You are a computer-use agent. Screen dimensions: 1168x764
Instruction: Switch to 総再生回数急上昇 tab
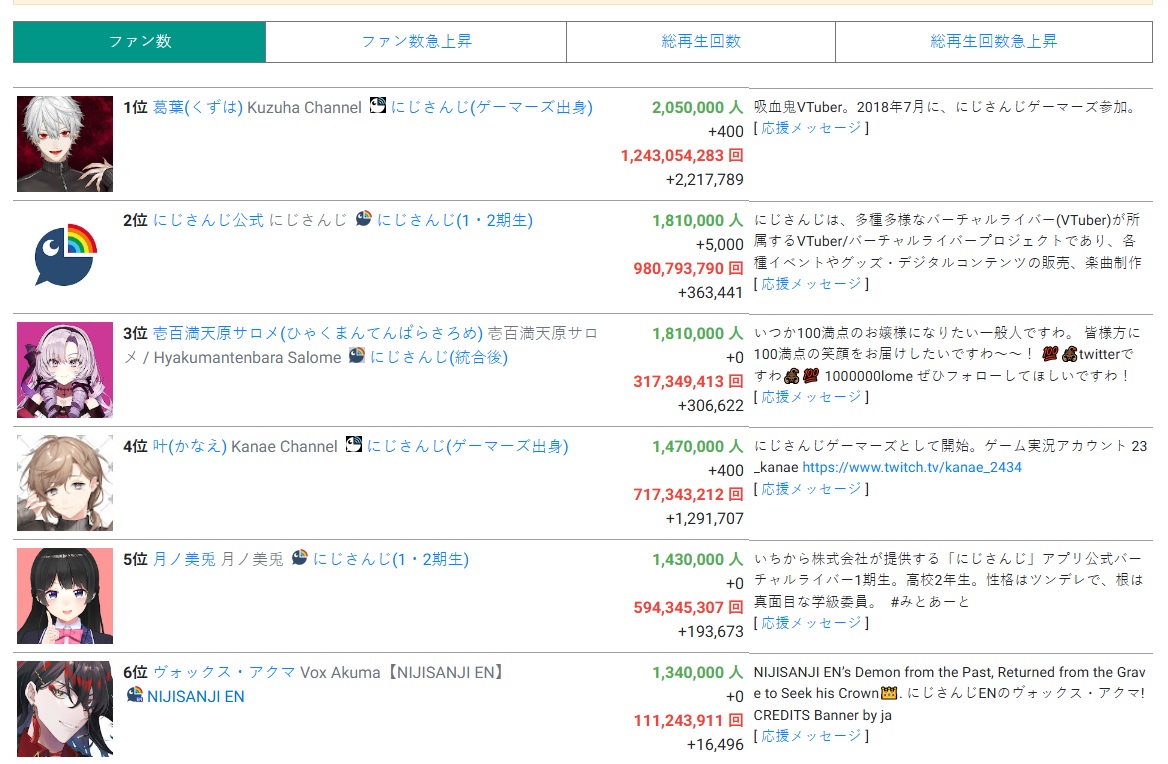click(x=994, y=42)
